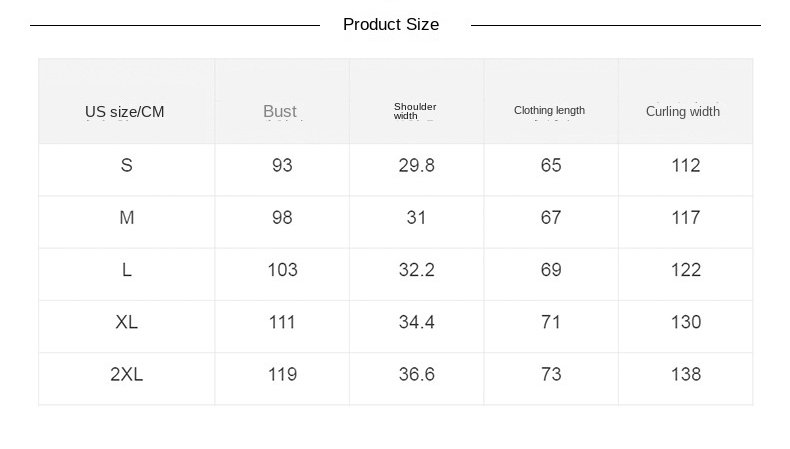The height and width of the screenshot is (449, 790).
Task: Select curling width value 122
Action: point(686,270)
